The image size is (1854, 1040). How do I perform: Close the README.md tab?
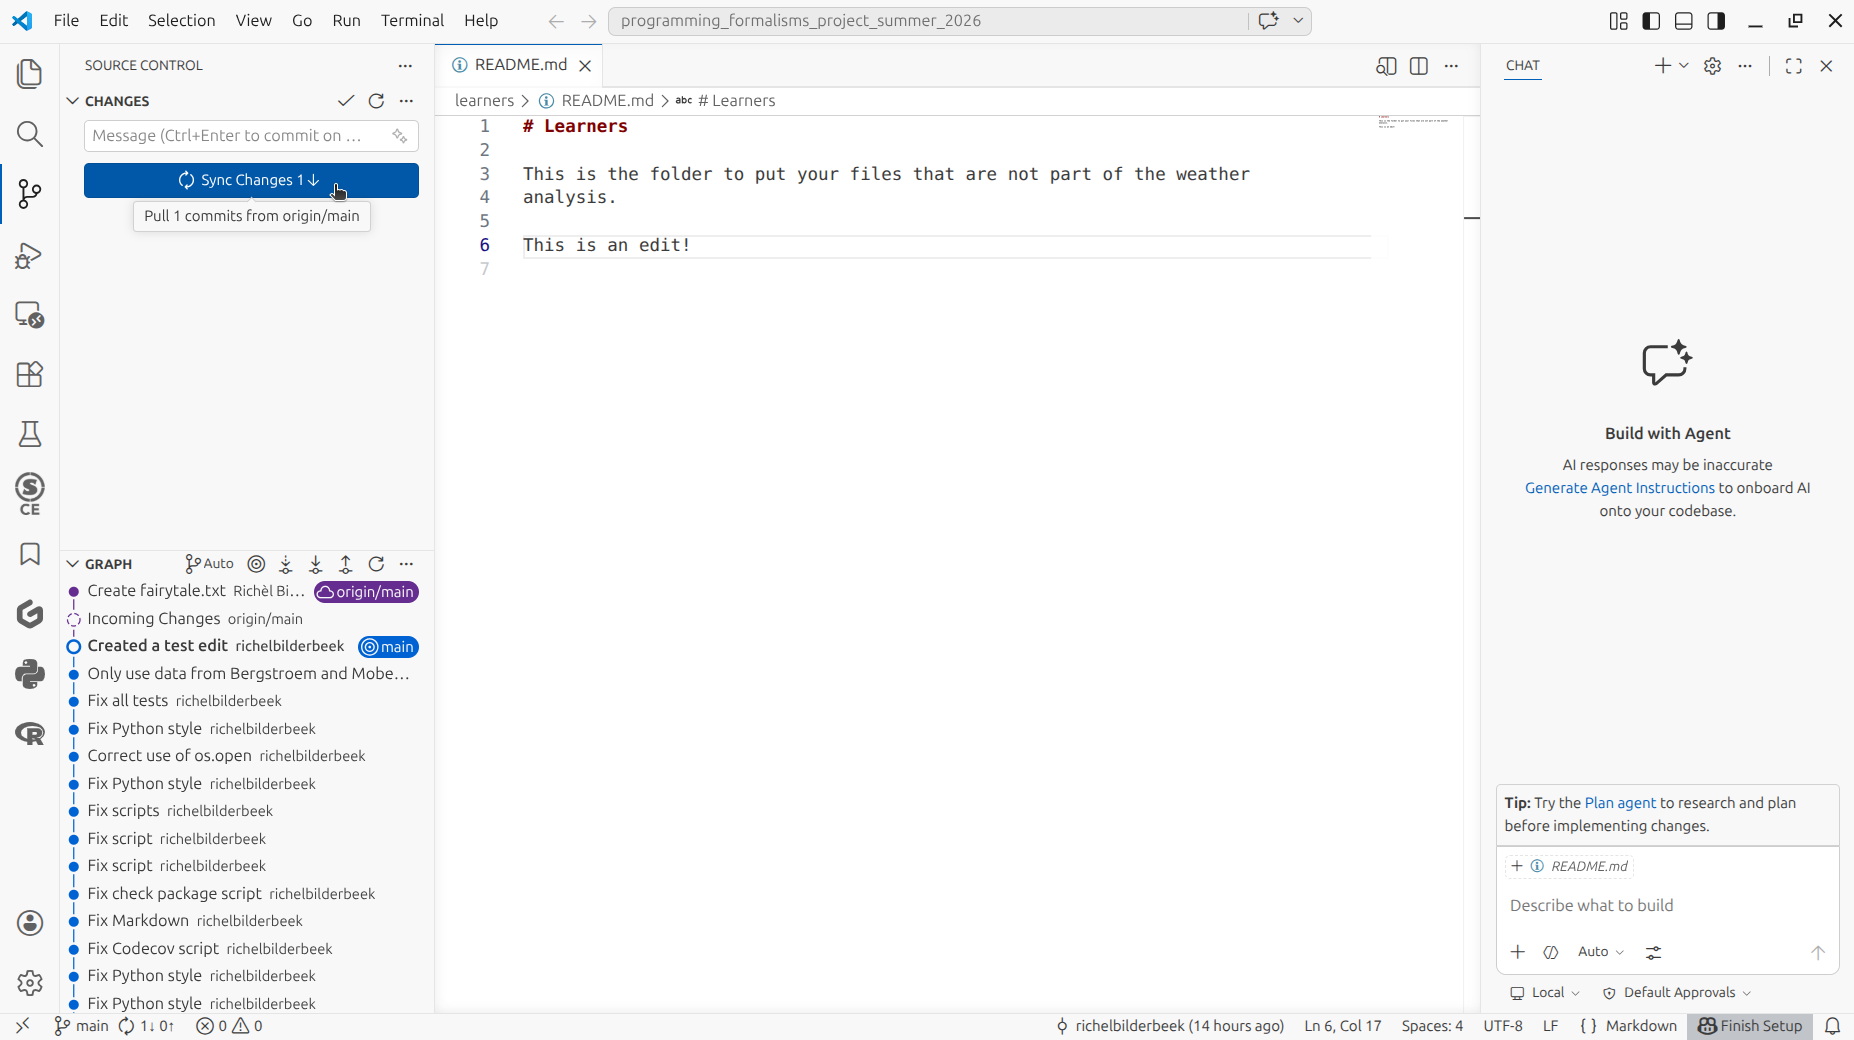pyautogui.click(x=585, y=66)
